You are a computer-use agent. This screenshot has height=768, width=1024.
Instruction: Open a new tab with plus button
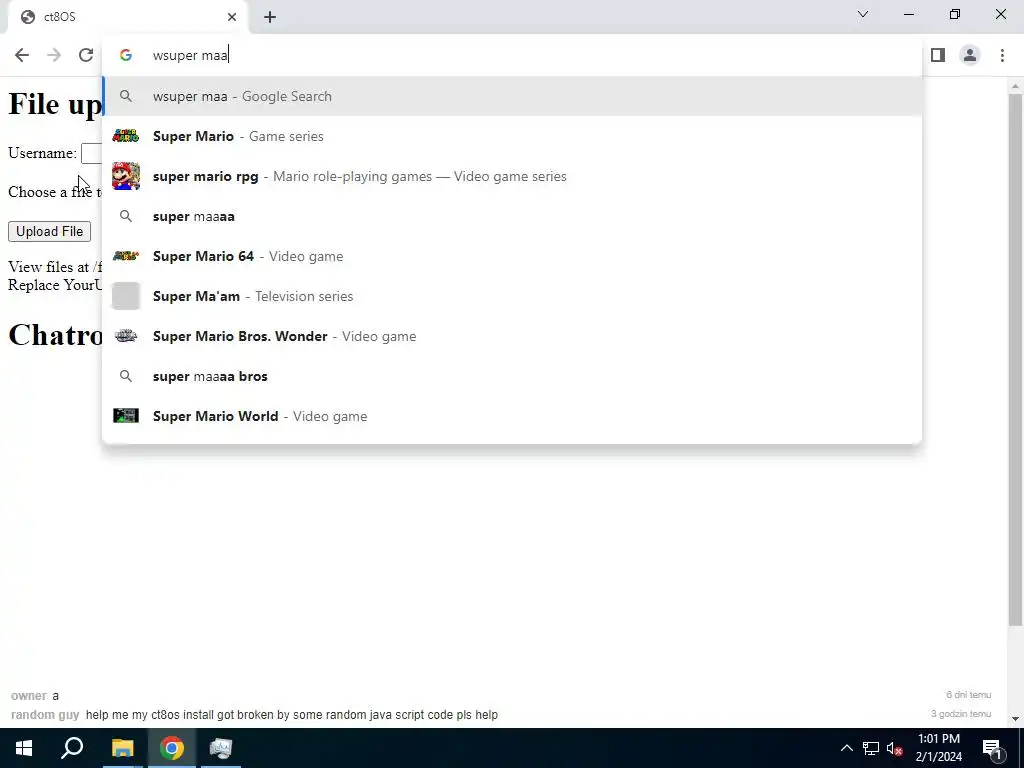point(270,17)
